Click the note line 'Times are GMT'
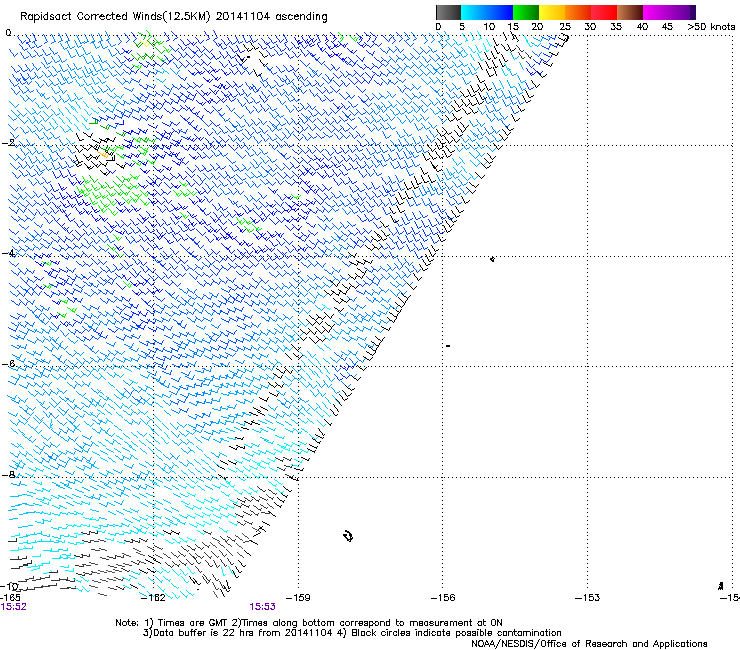 pyautogui.click(x=193, y=623)
